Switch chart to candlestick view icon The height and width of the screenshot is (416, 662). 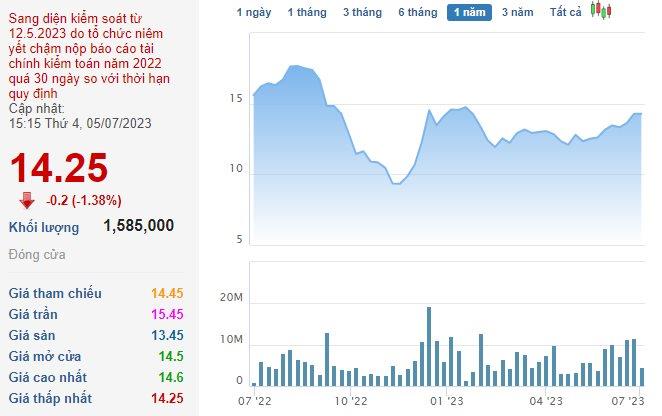[600, 11]
